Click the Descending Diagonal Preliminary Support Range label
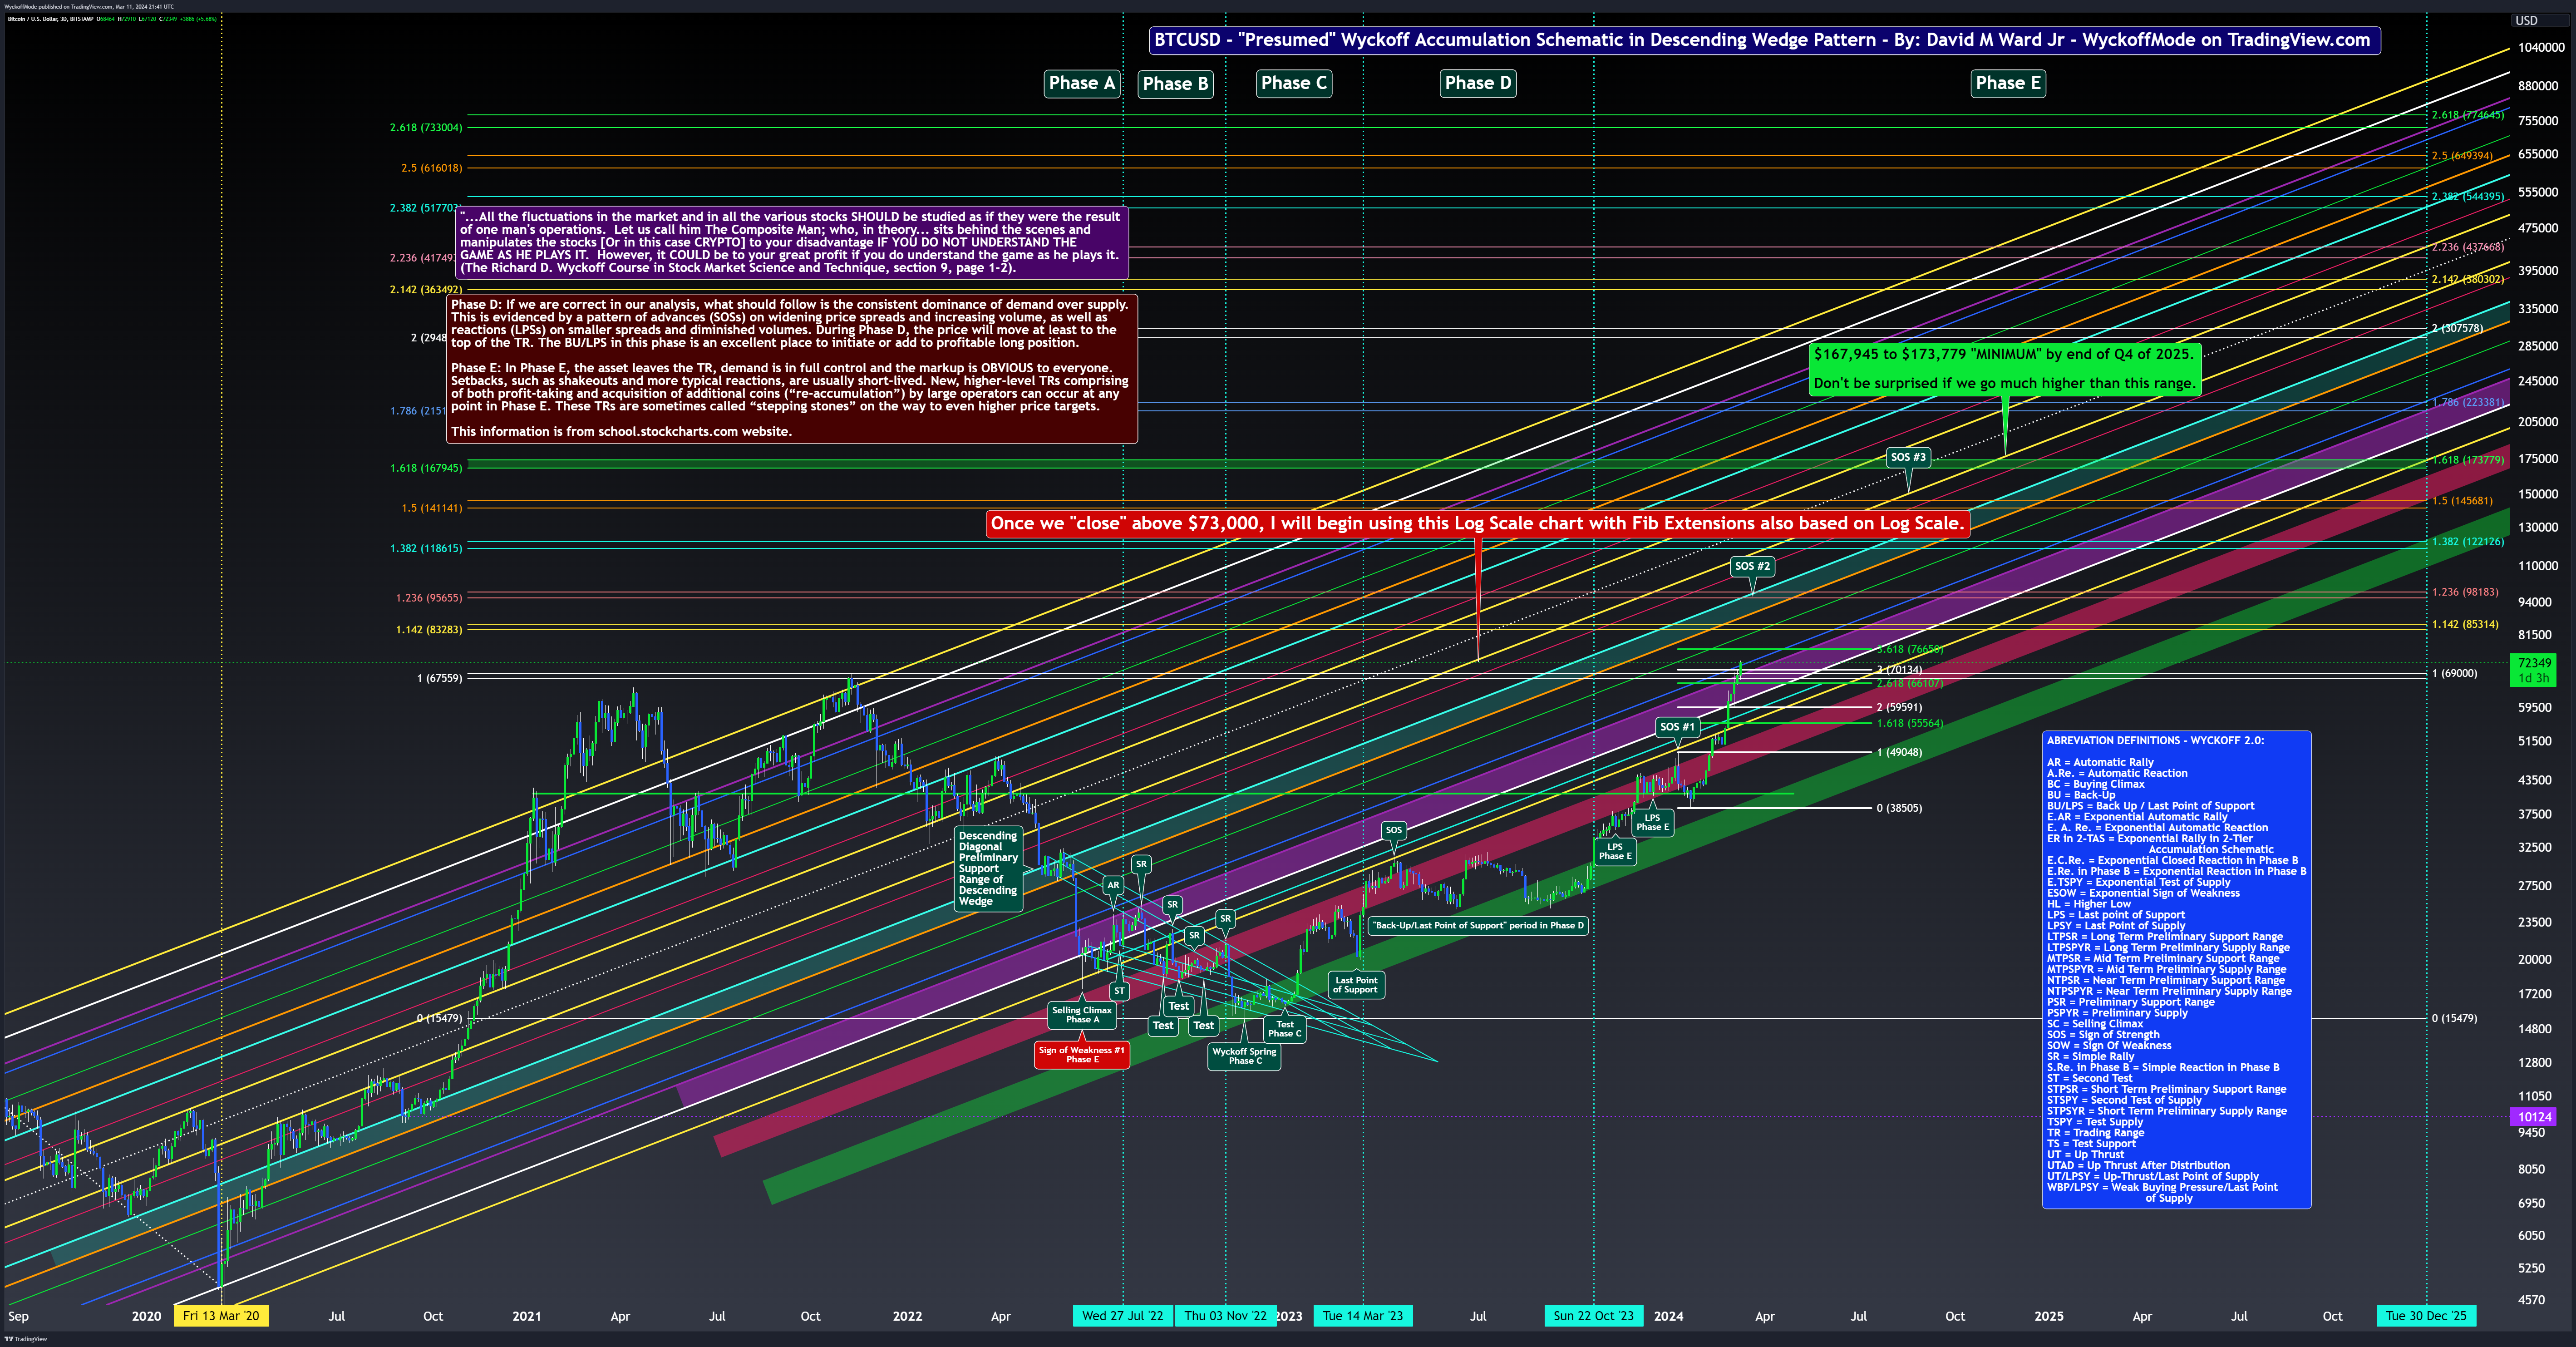Viewport: 2576px width, 1347px height. (989, 868)
